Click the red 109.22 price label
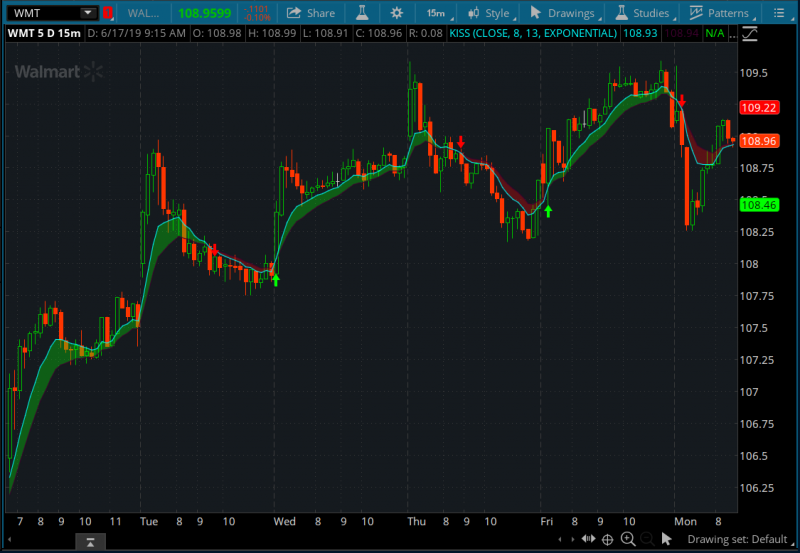Image resolution: width=800 pixels, height=553 pixels. coord(756,108)
